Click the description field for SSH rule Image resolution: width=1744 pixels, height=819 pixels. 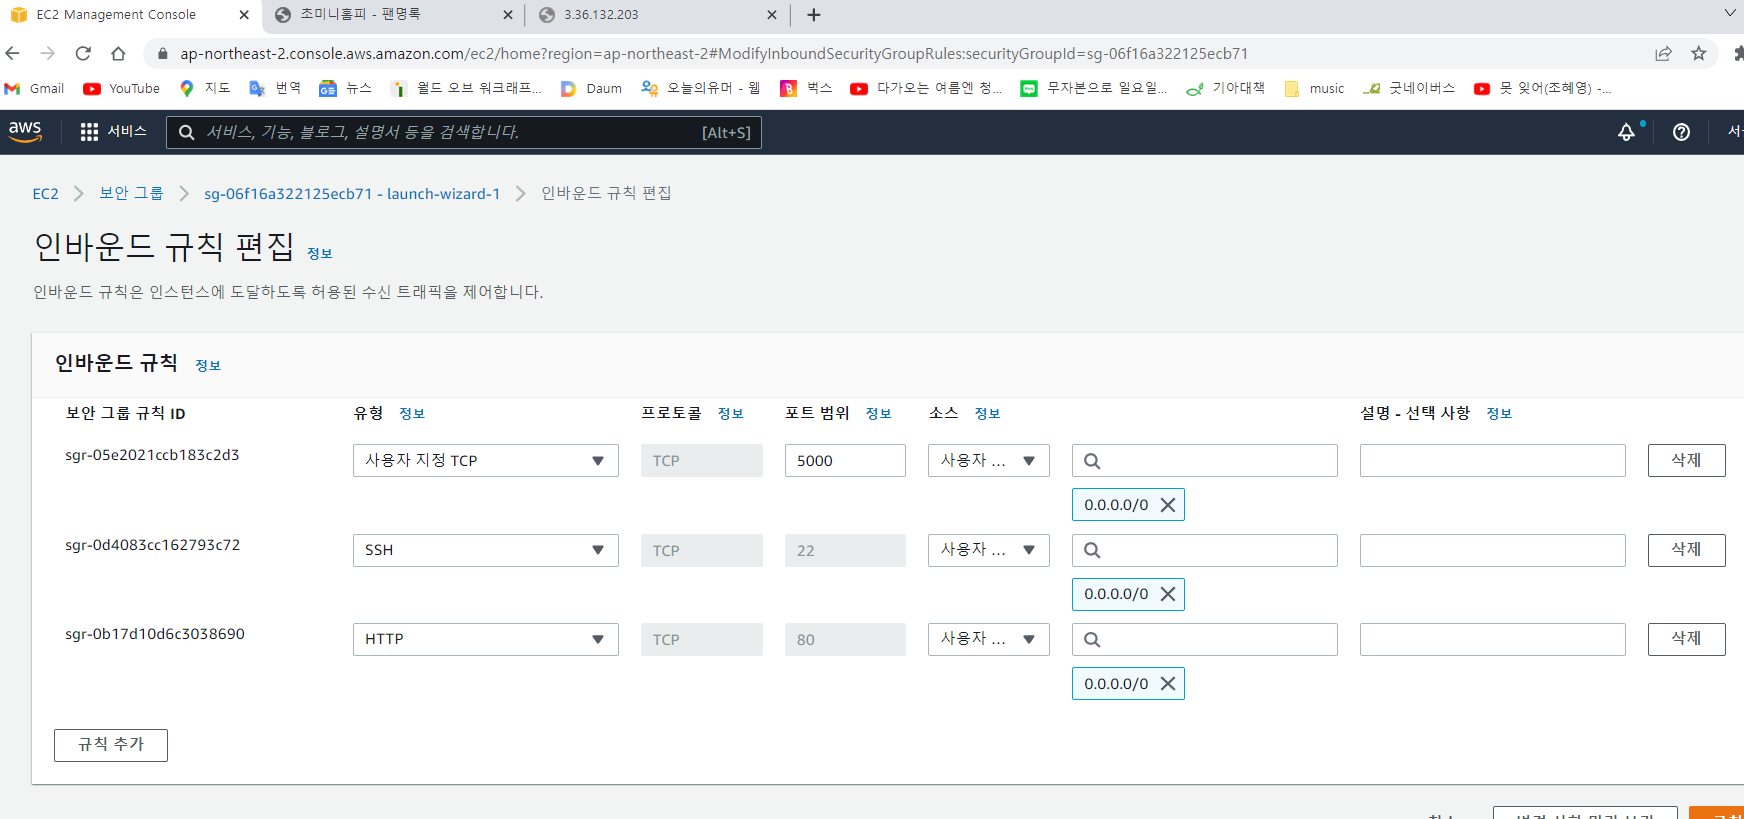(1493, 550)
